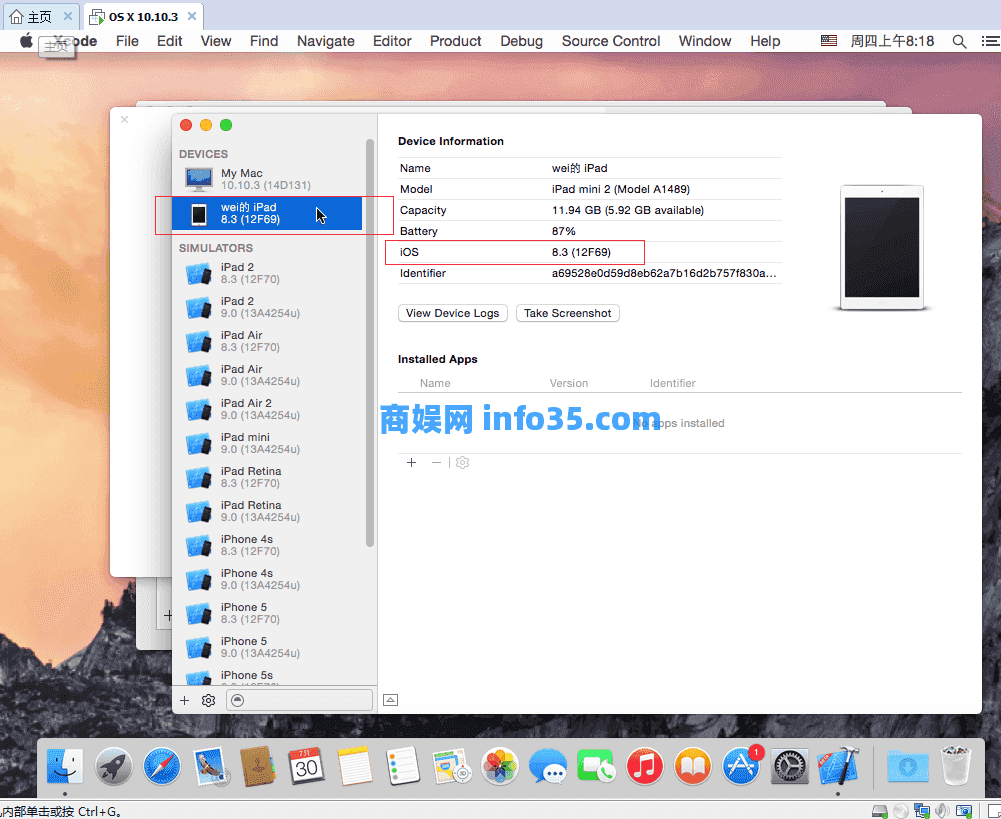Open System Preferences from the Dock
The image size is (1001, 819).
790,766
